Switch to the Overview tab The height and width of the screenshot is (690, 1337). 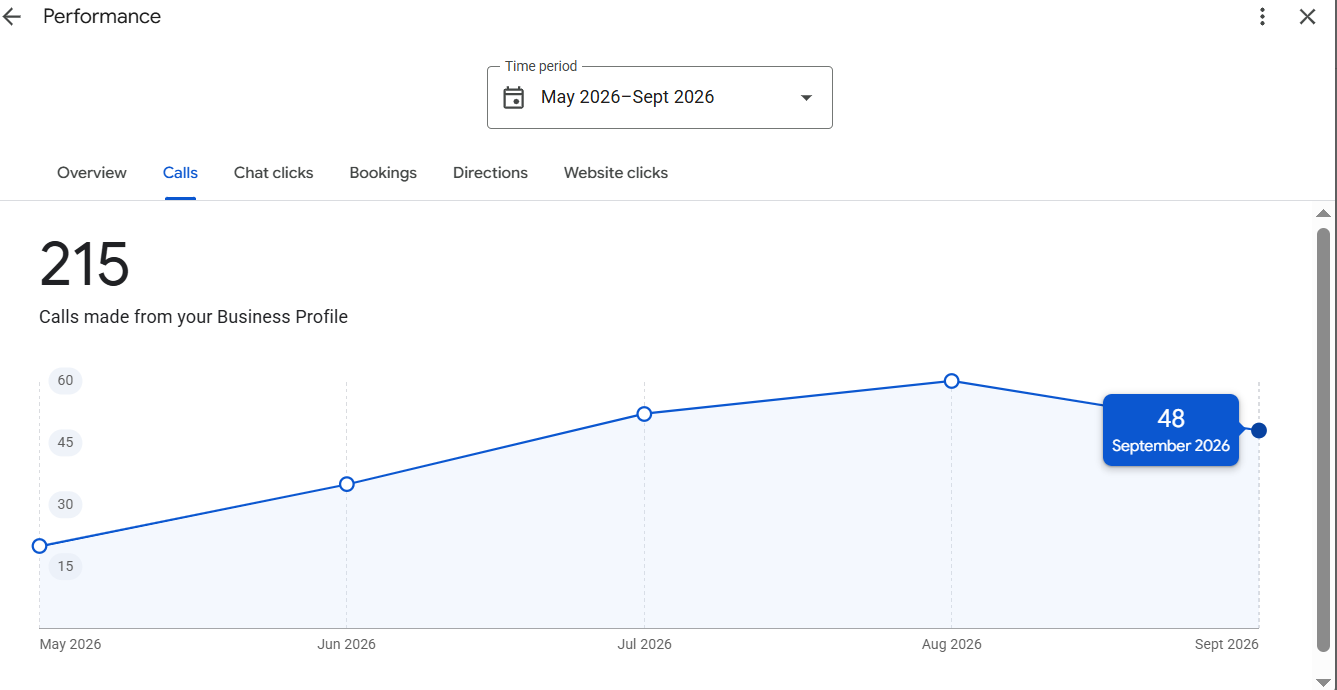tap(92, 173)
